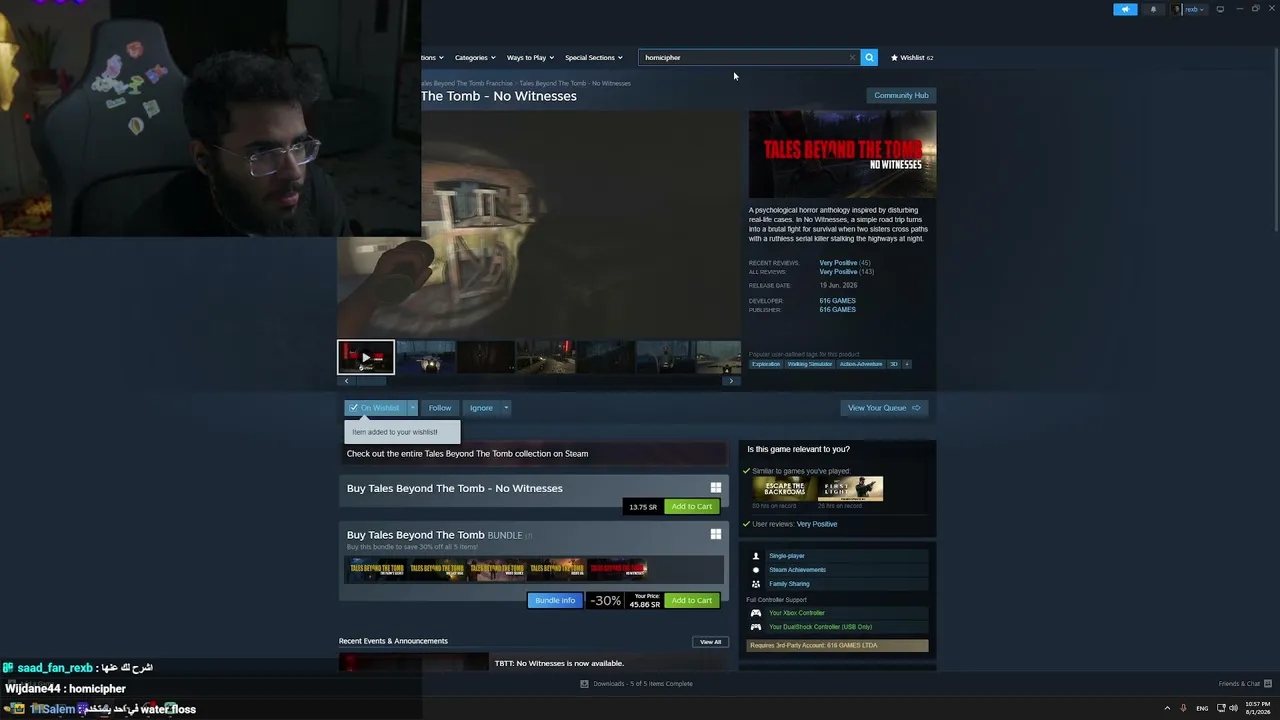Viewport: 1280px width, 720px height.
Task: Click the blue search magnifier button
Action: [x=869, y=57]
